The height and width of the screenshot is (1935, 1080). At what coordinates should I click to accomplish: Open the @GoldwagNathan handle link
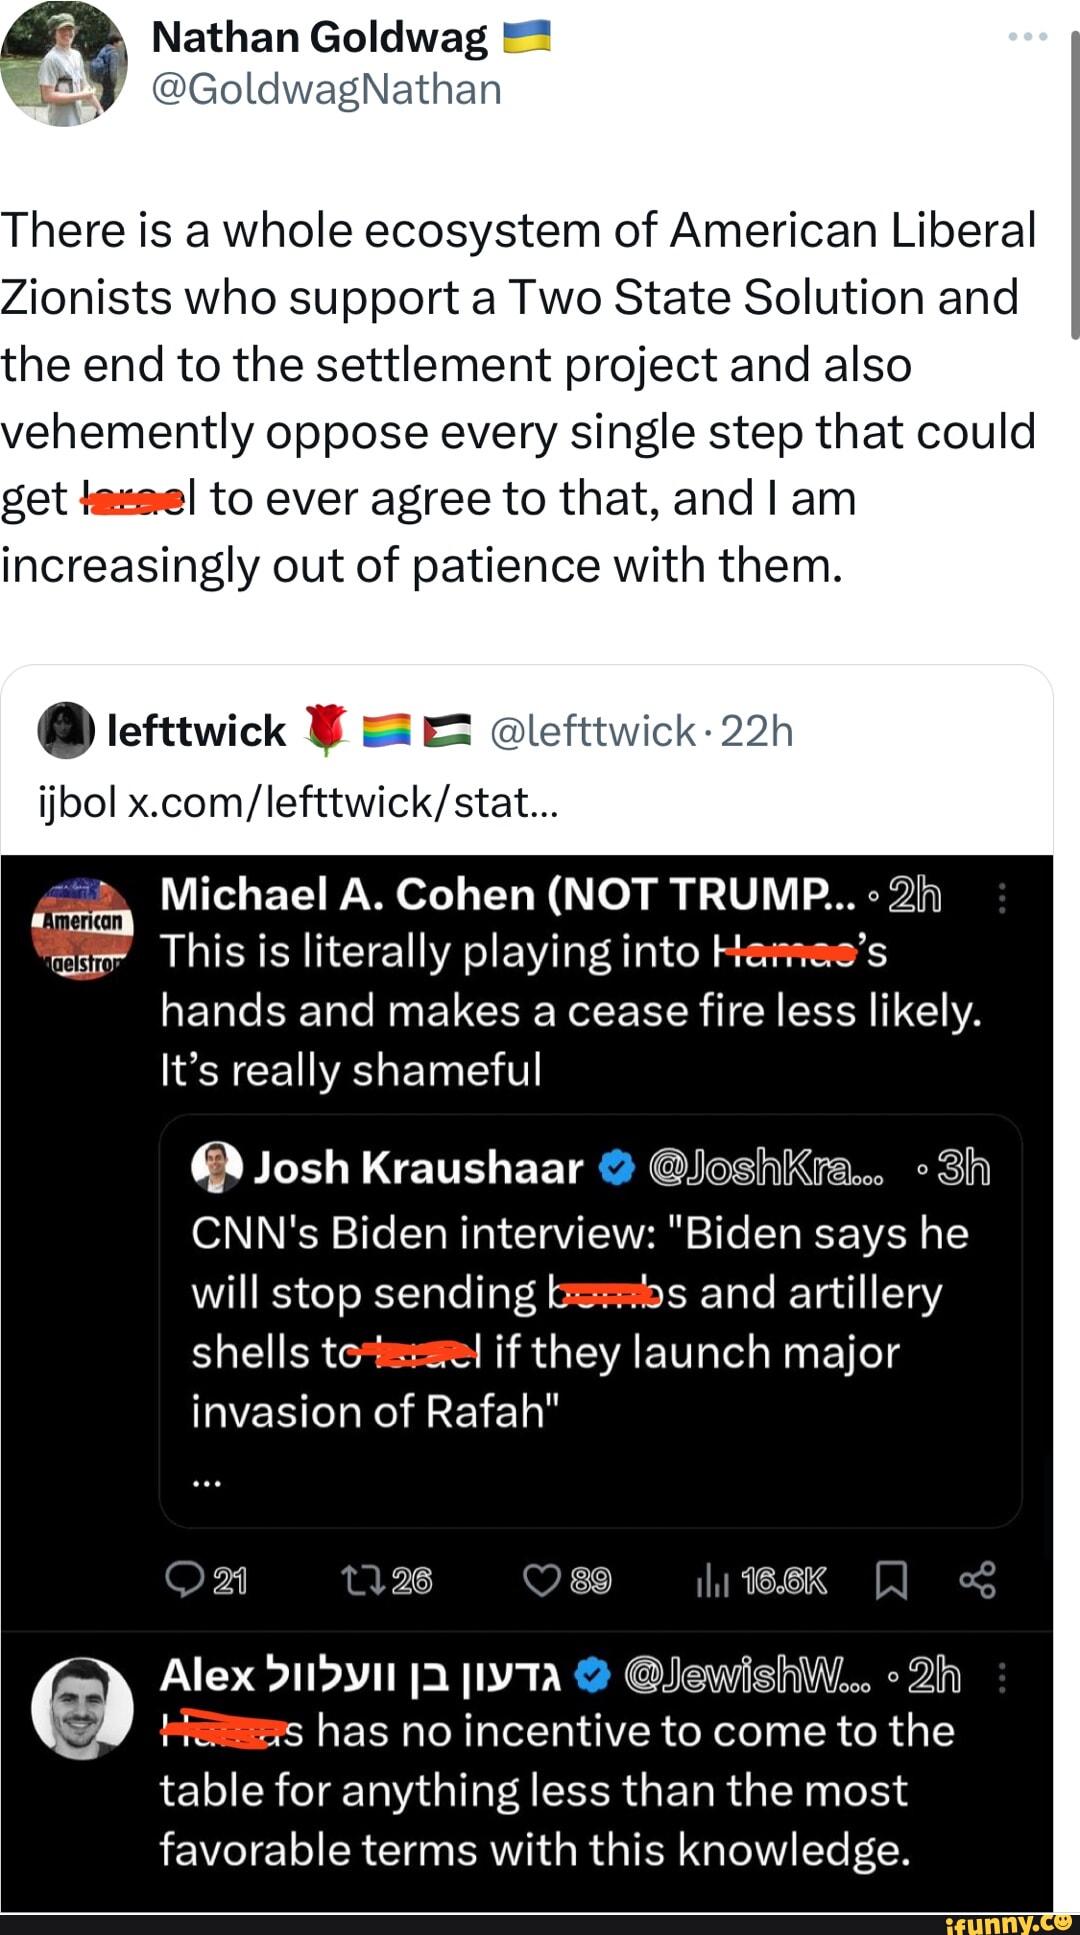click(326, 90)
